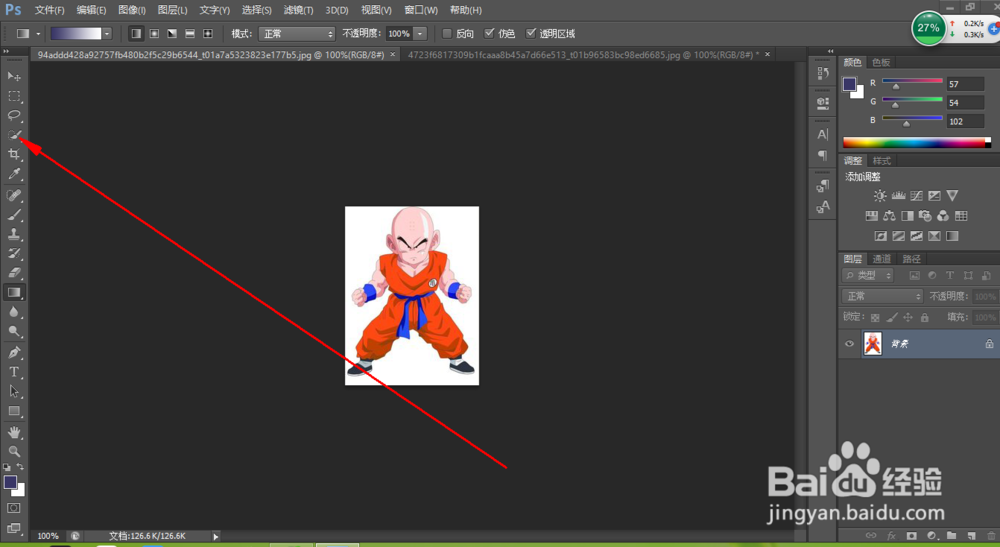Open the 不透明度 opacity dropdown arrow

point(420,34)
